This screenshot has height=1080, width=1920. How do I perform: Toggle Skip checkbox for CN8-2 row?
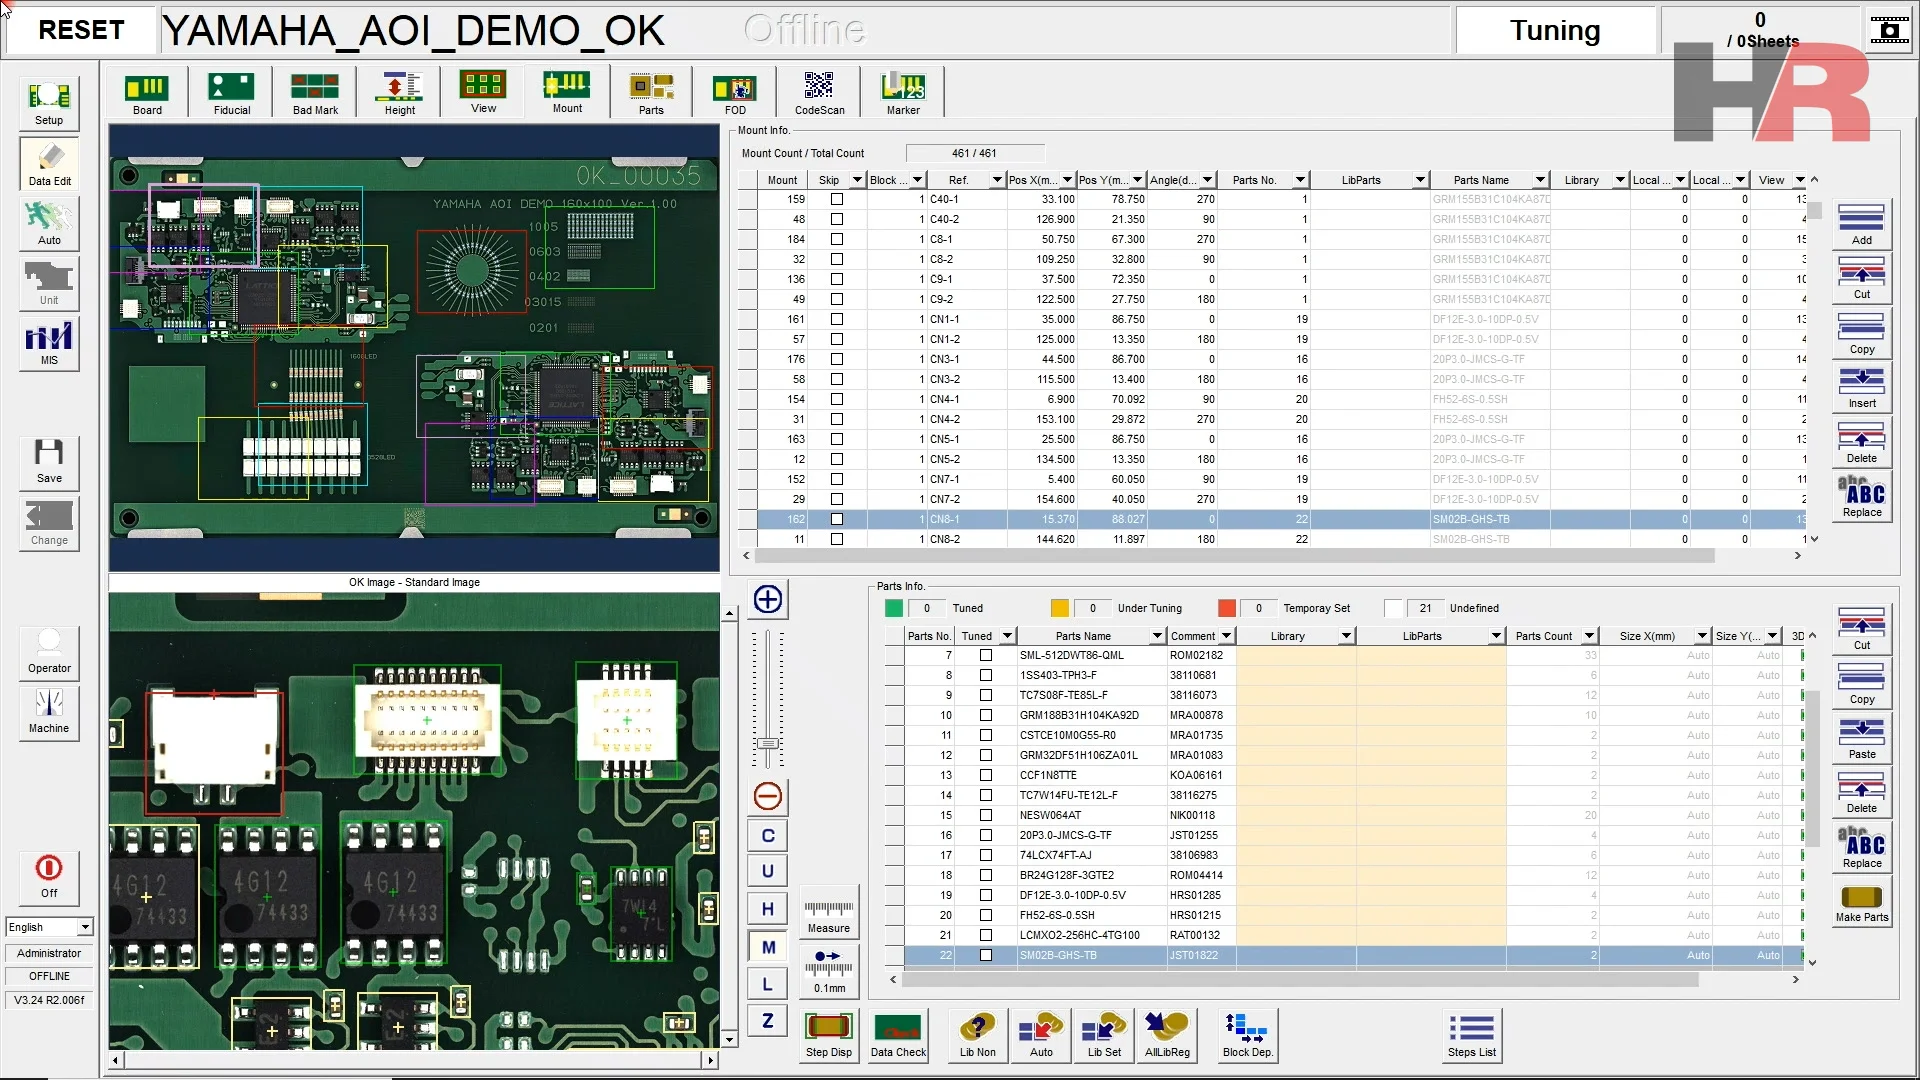tap(837, 539)
